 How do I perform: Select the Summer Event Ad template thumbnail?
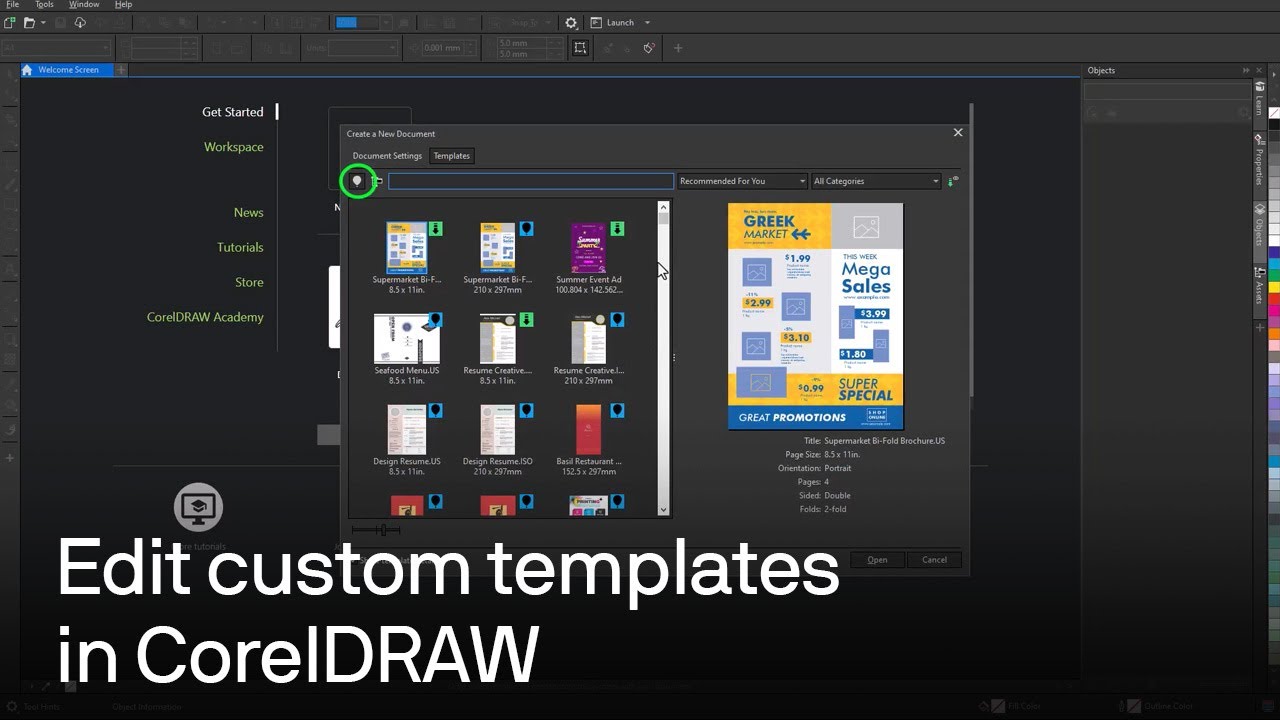click(x=588, y=247)
